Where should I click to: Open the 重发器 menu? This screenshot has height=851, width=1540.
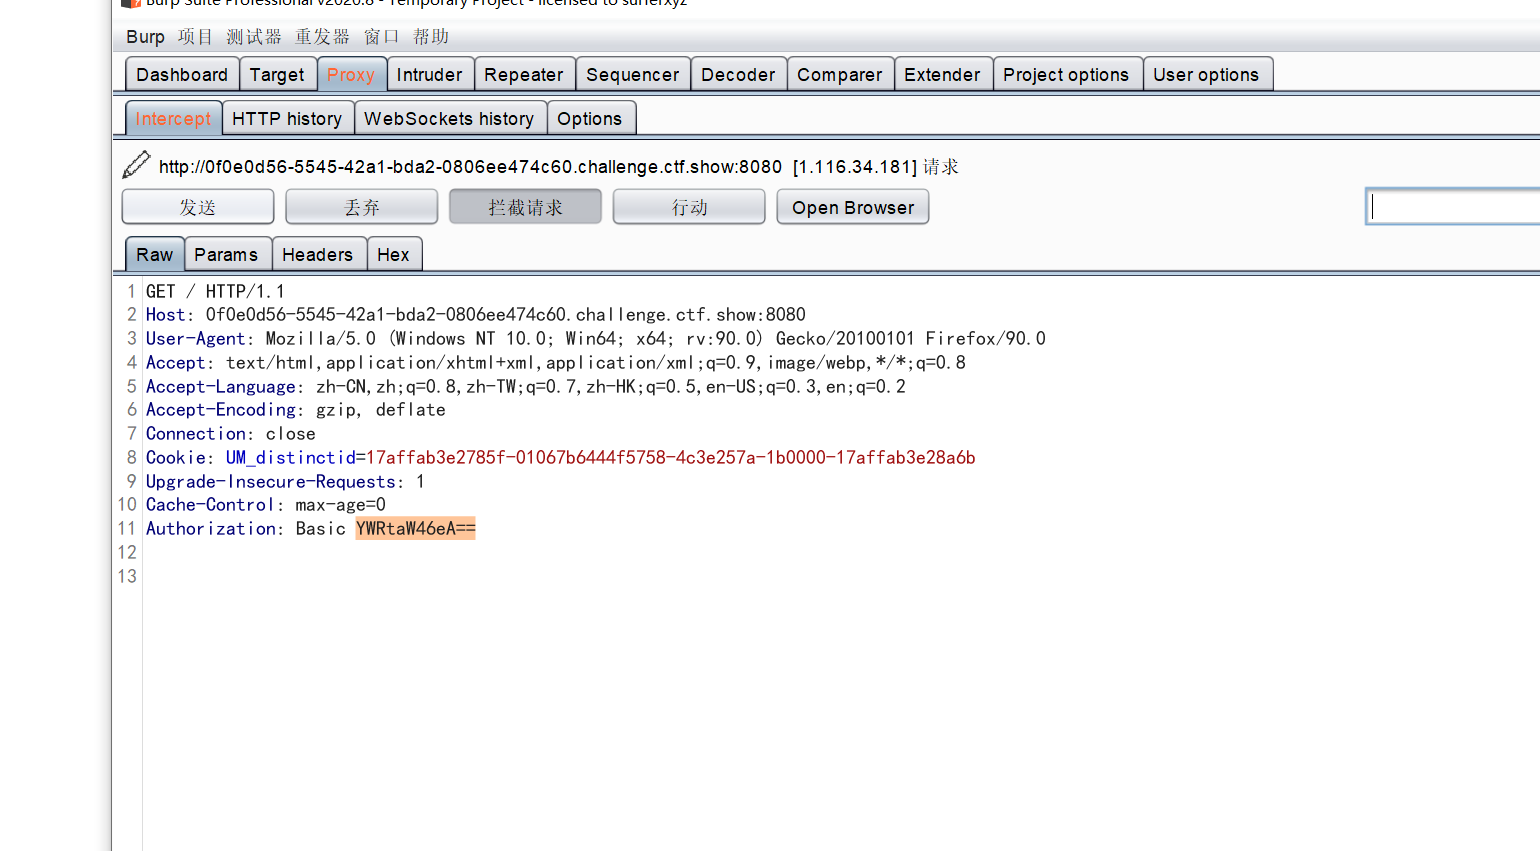[322, 37]
